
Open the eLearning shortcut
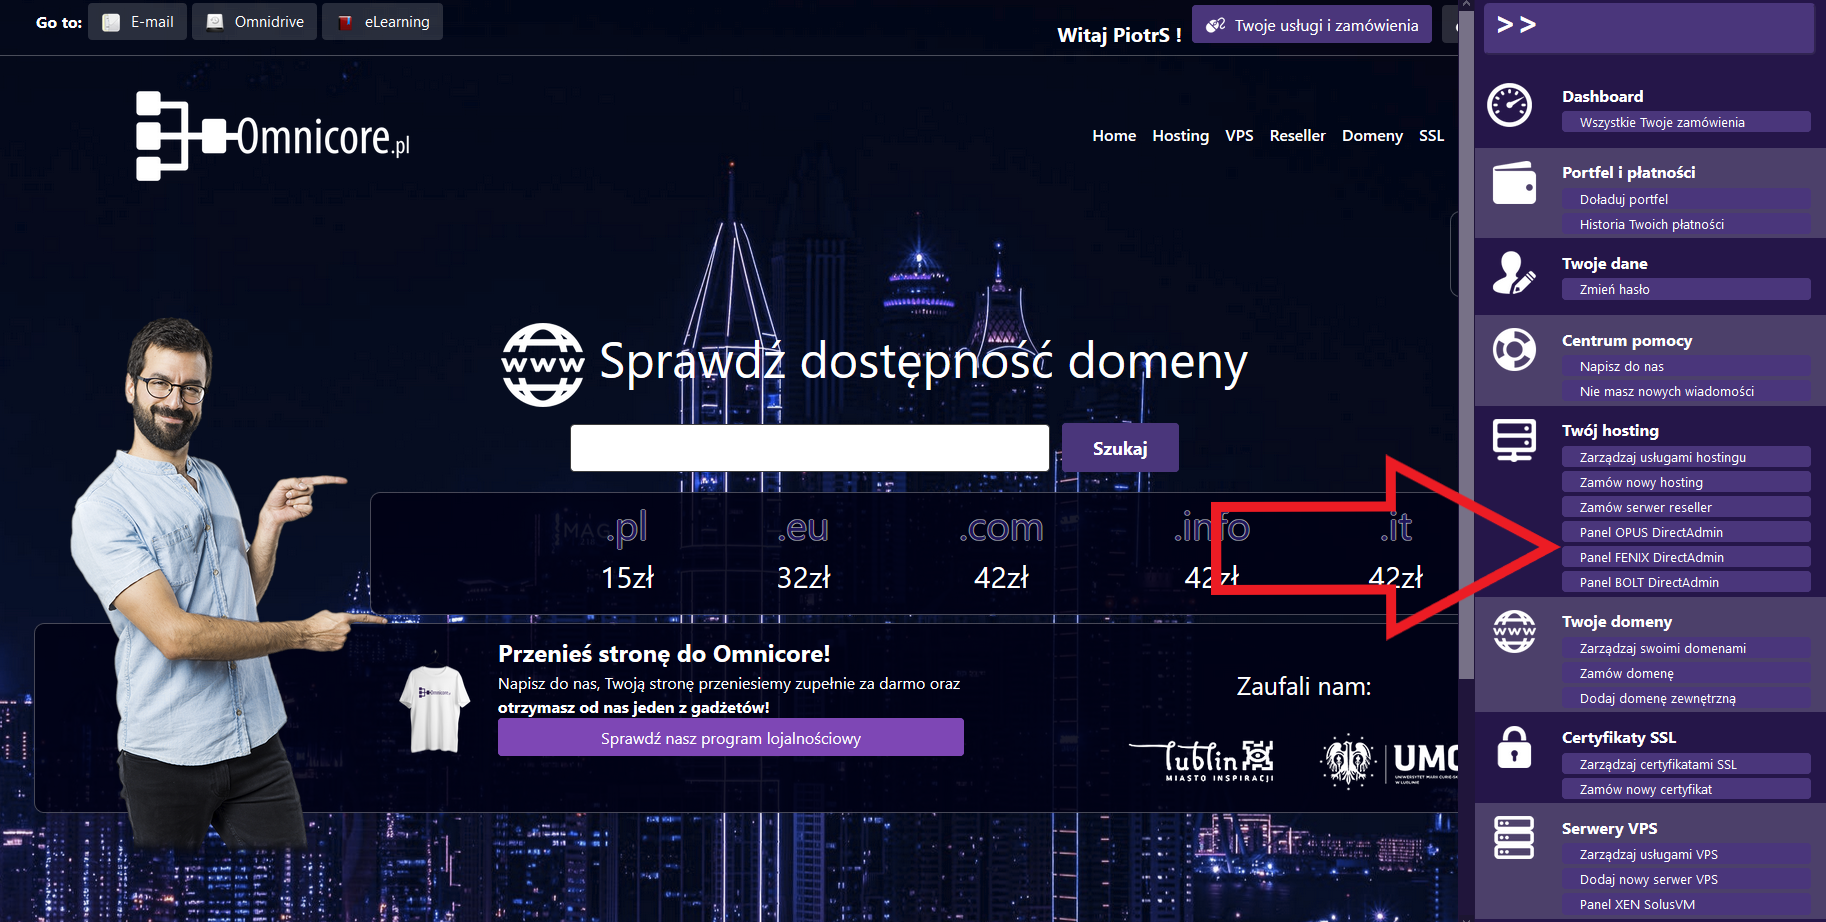click(382, 22)
